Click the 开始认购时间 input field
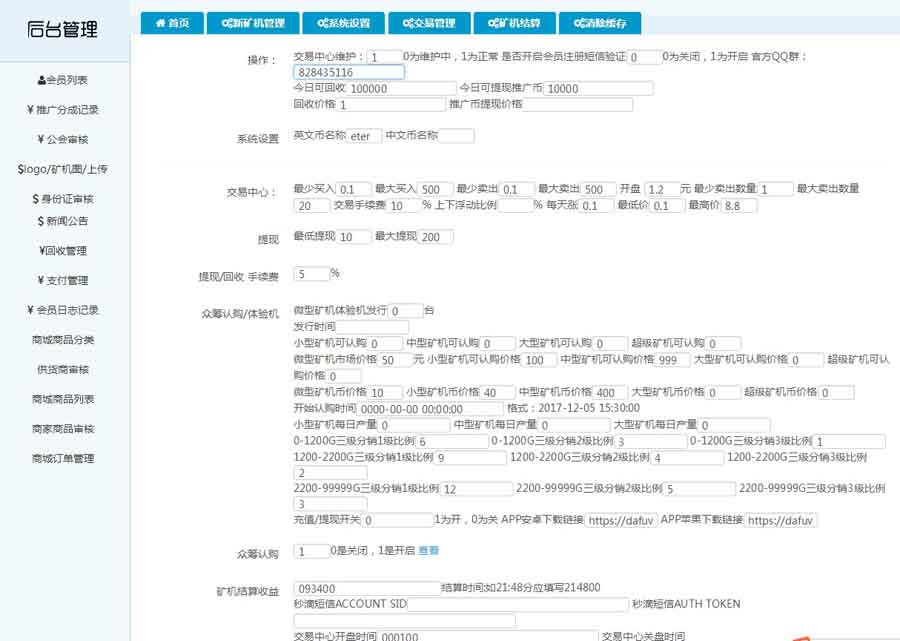900x641 pixels. pyautogui.click(x=411, y=409)
